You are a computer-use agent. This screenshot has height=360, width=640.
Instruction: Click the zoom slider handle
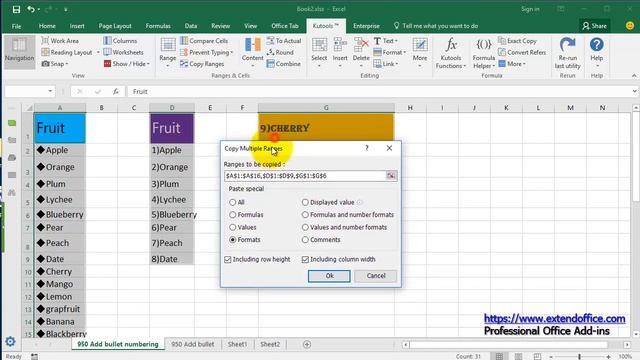click(x=579, y=357)
